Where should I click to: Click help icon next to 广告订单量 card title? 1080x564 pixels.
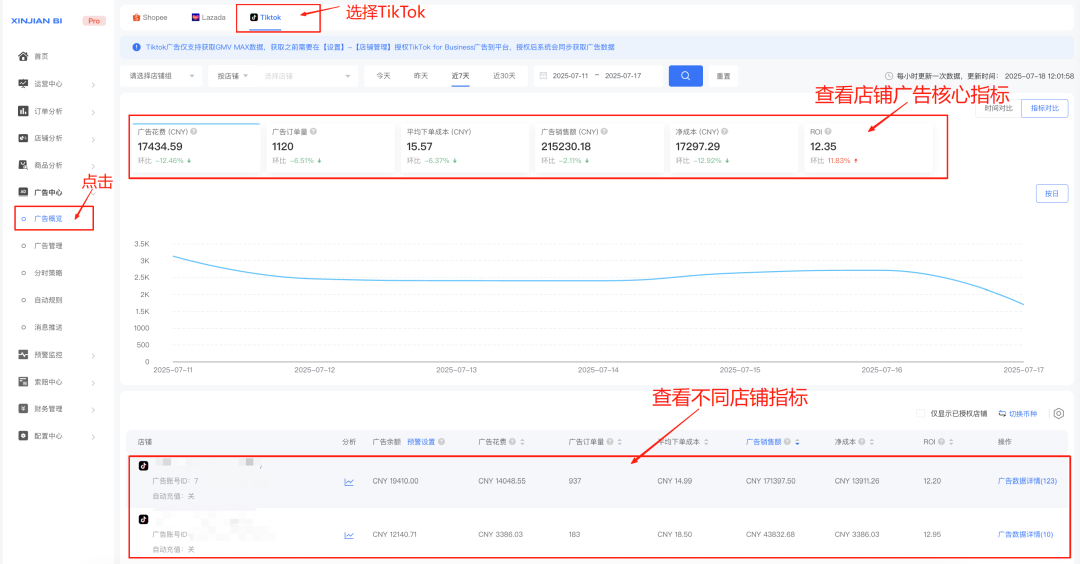[x=313, y=132]
